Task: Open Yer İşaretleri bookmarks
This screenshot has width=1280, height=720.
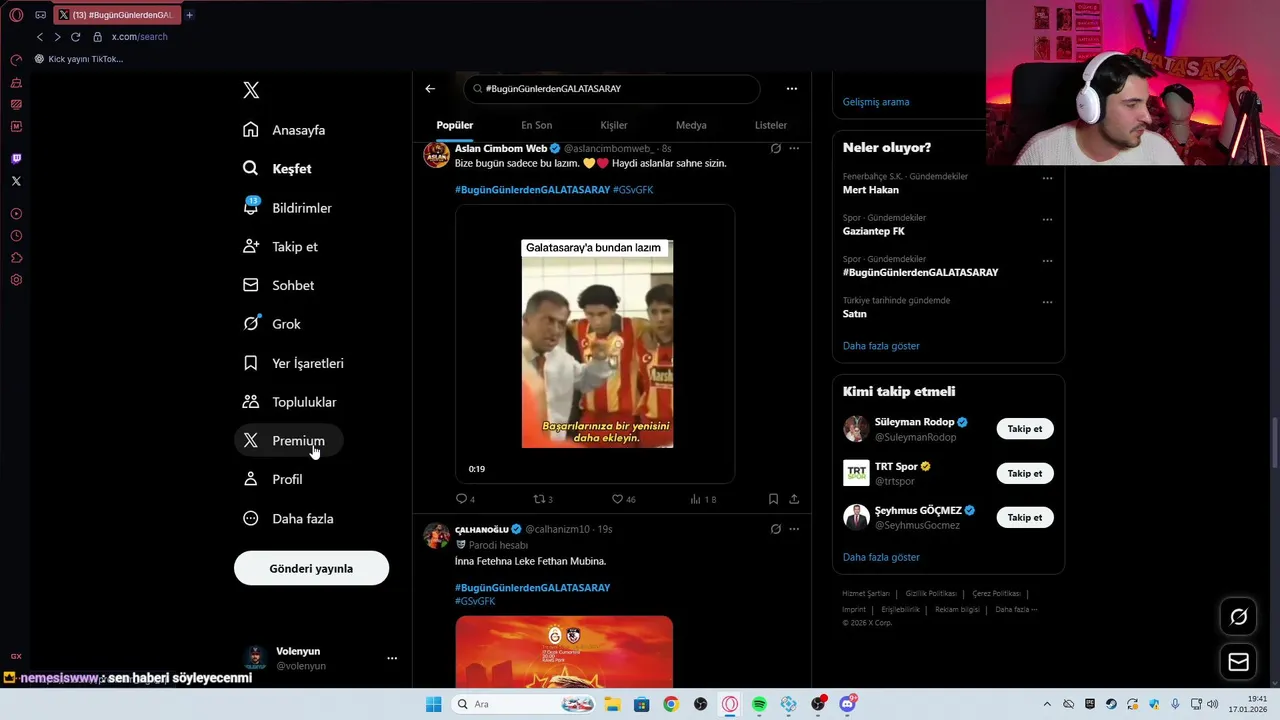Action: coord(294,363)
